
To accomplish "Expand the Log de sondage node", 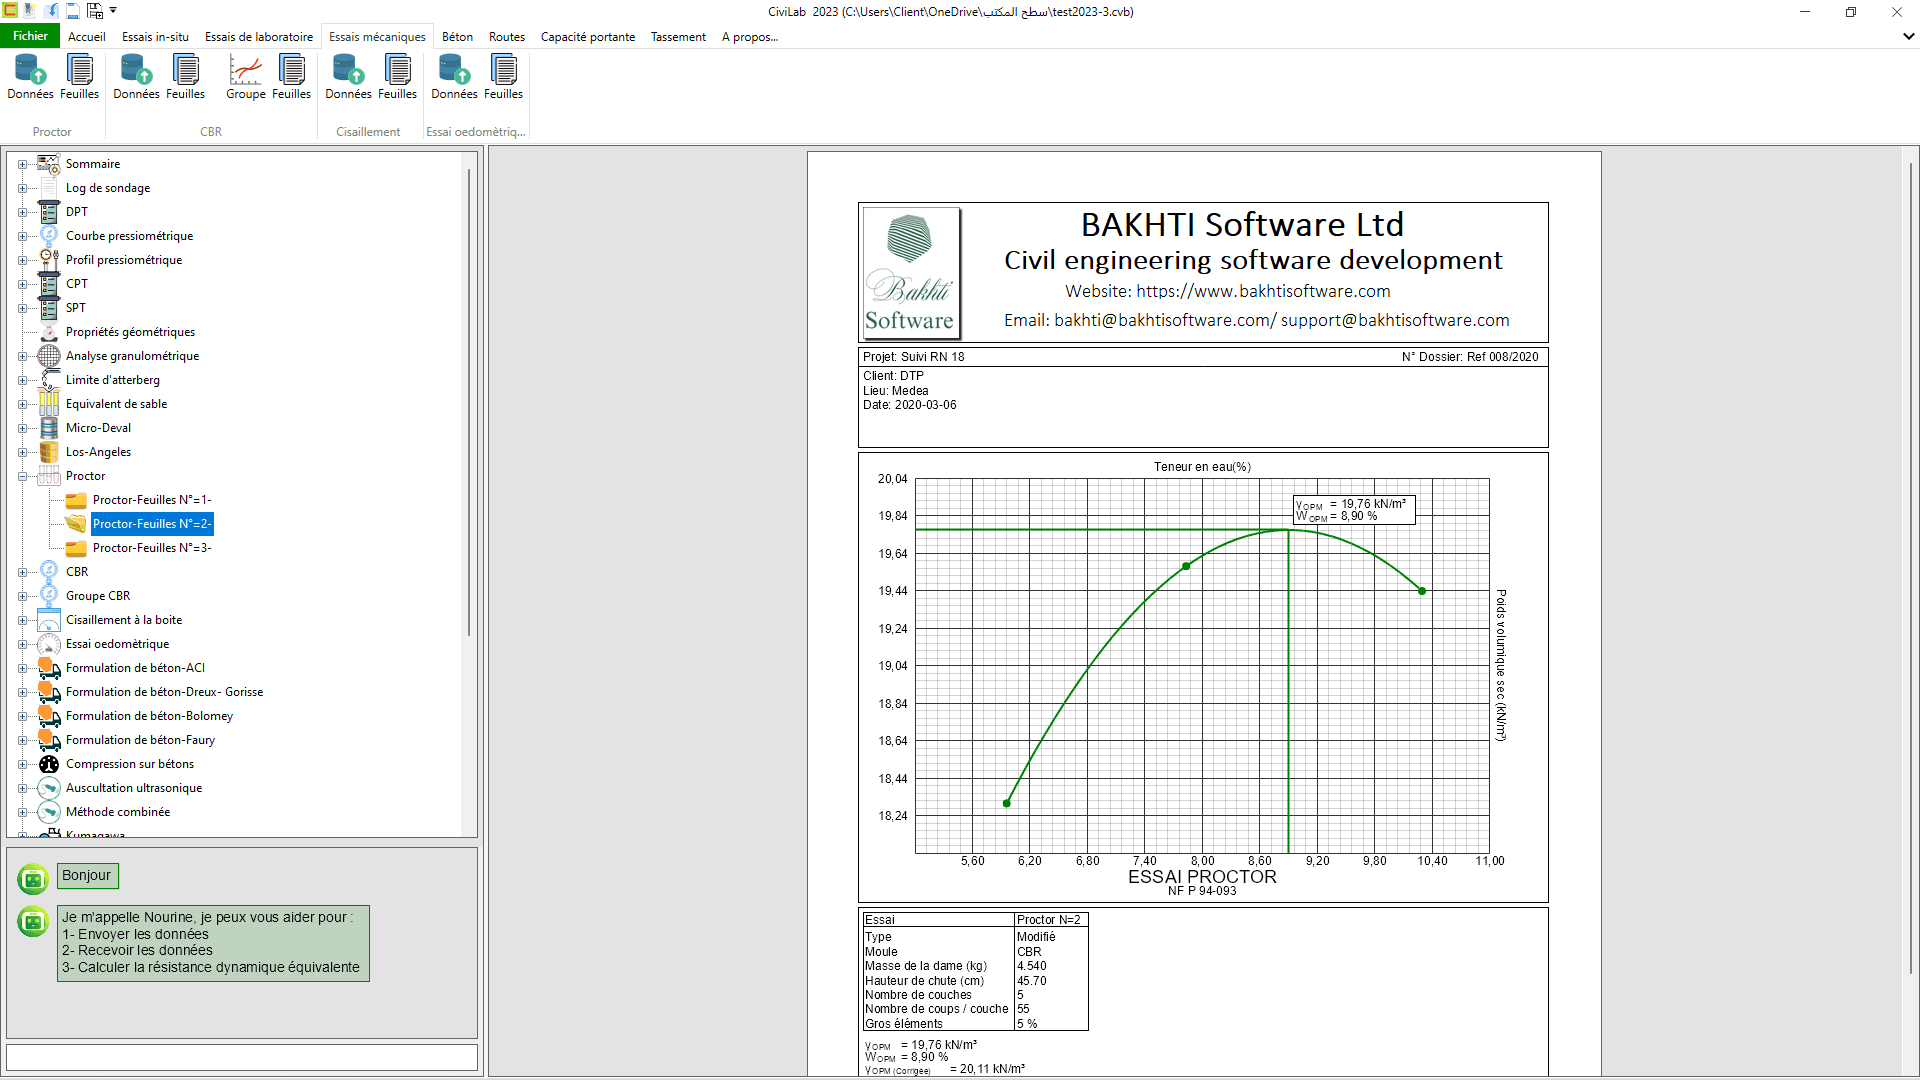I will (22, 188).
